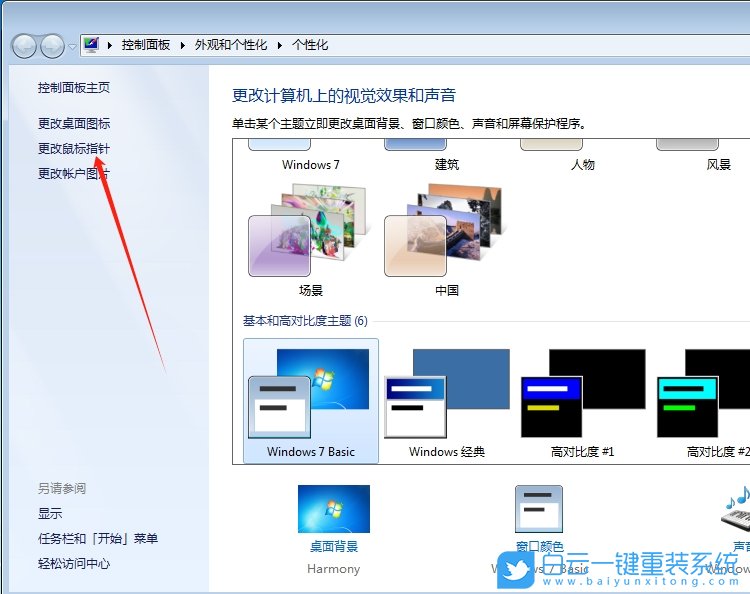Click the Harmony text under 桌面背景

333,569
